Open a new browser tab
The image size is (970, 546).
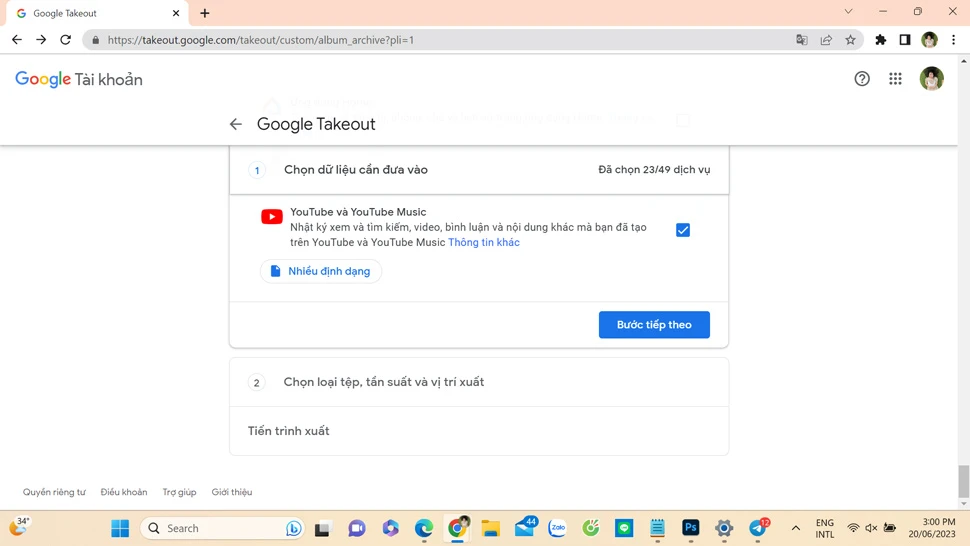coord(205,13)
